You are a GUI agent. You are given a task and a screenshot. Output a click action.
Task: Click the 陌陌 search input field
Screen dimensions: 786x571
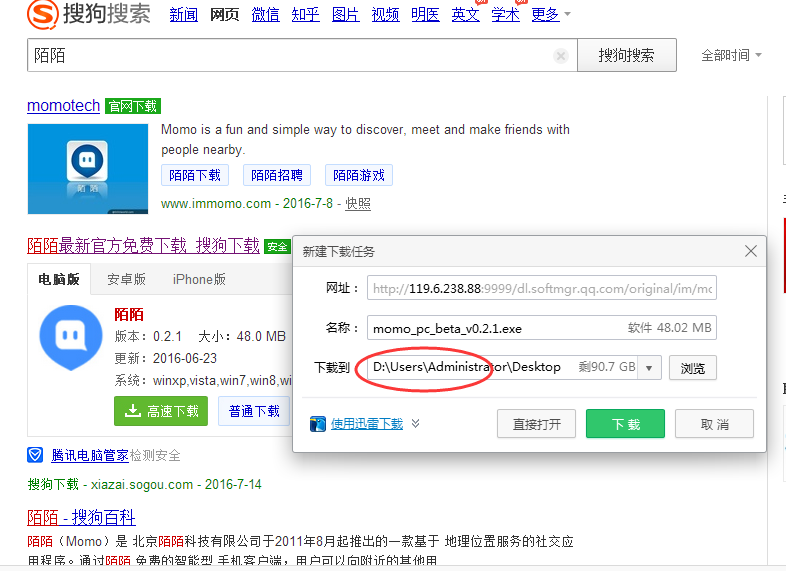pos(302,55)
